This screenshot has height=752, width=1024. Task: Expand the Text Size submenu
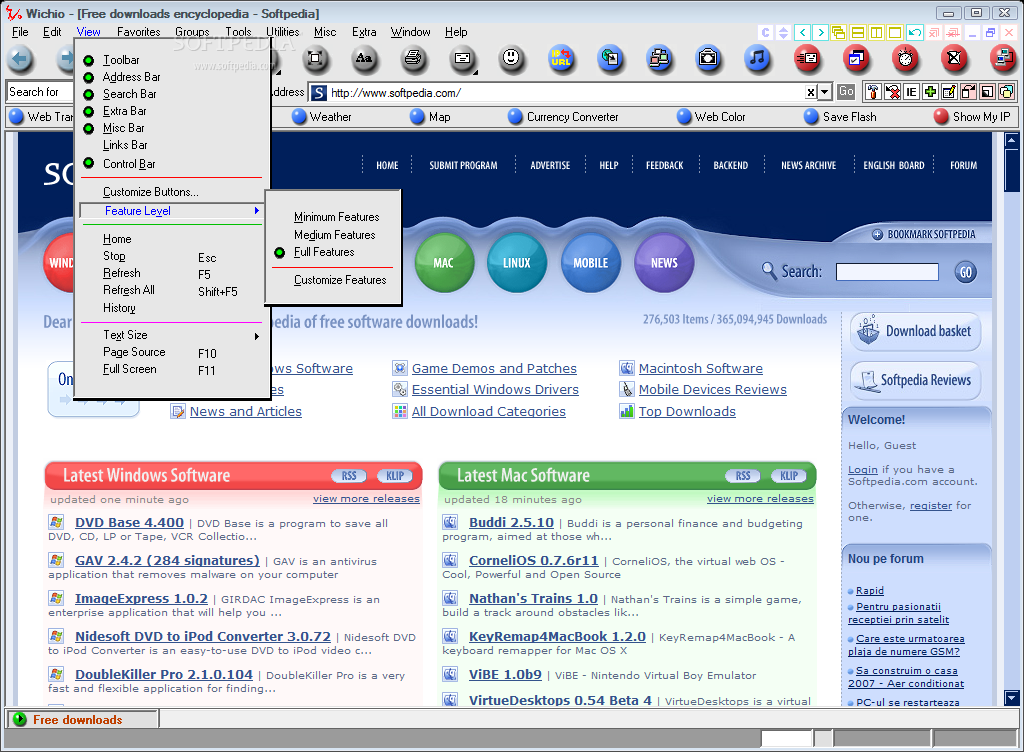click(x=172, y=335)
